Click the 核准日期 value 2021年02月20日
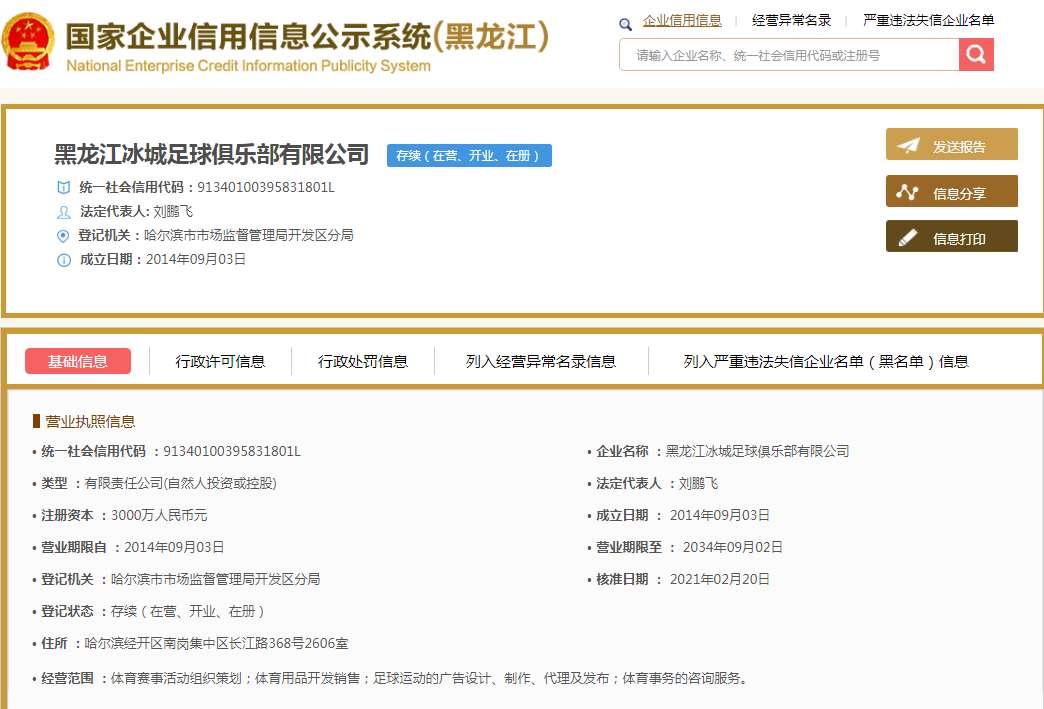 click(720, 579)
